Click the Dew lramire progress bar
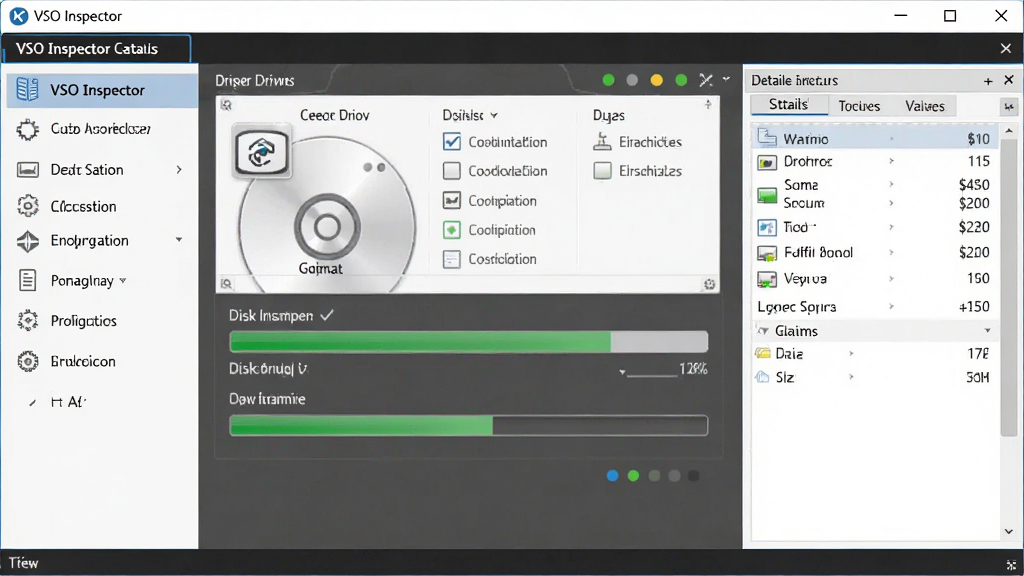The width and height of the screenshot is (1024, 576). (469, 426)
